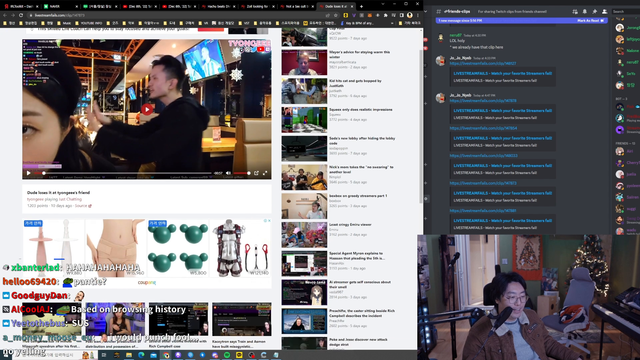The image size is (640, 360).
Task: Reload the browser page
Action: pos(21,15)
